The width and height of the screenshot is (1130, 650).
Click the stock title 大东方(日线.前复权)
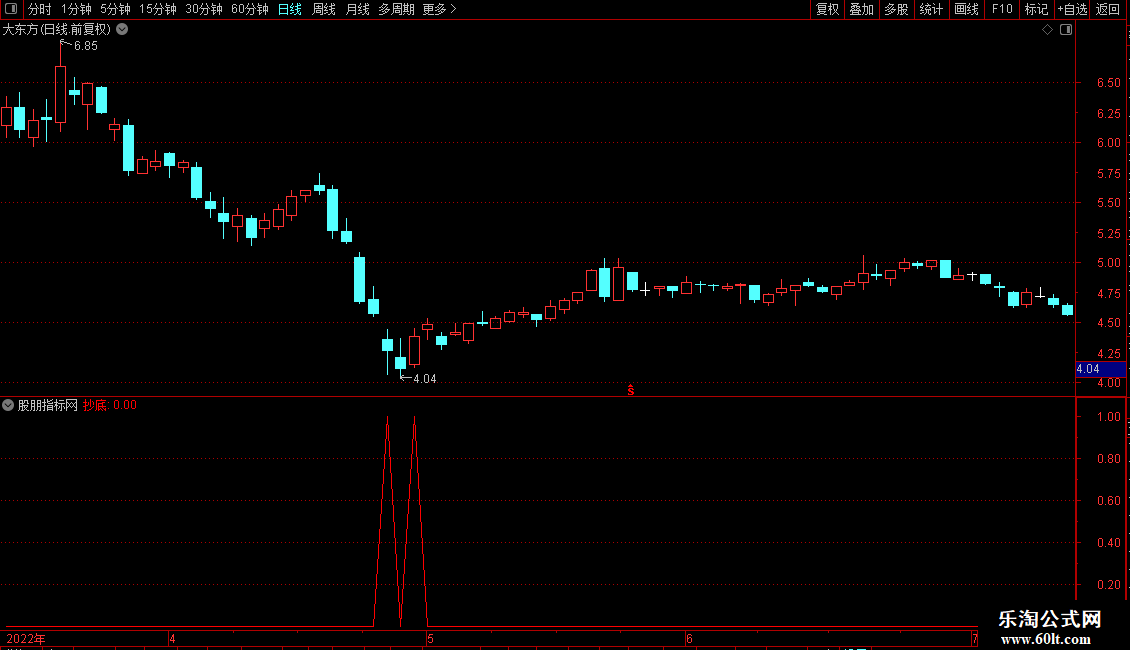point(57,30)
